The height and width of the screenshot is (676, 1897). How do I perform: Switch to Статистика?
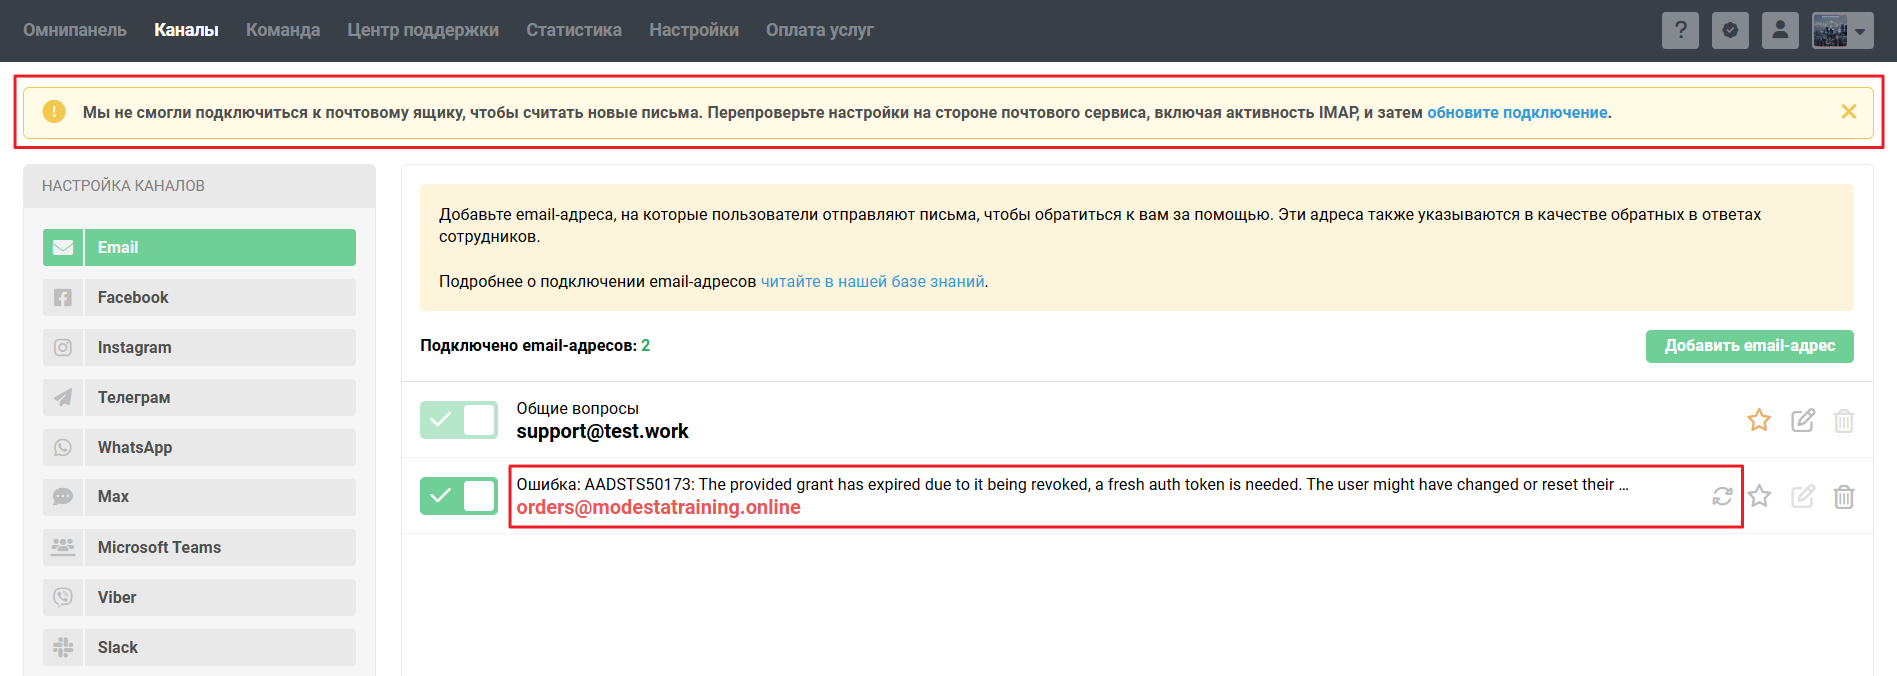coord(574,30)
